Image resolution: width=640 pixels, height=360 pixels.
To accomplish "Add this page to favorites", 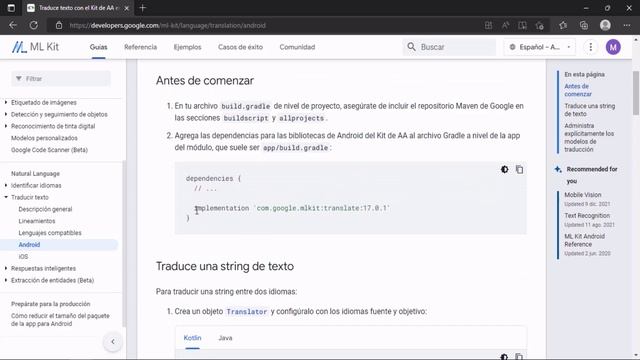I will pos(540,25).
